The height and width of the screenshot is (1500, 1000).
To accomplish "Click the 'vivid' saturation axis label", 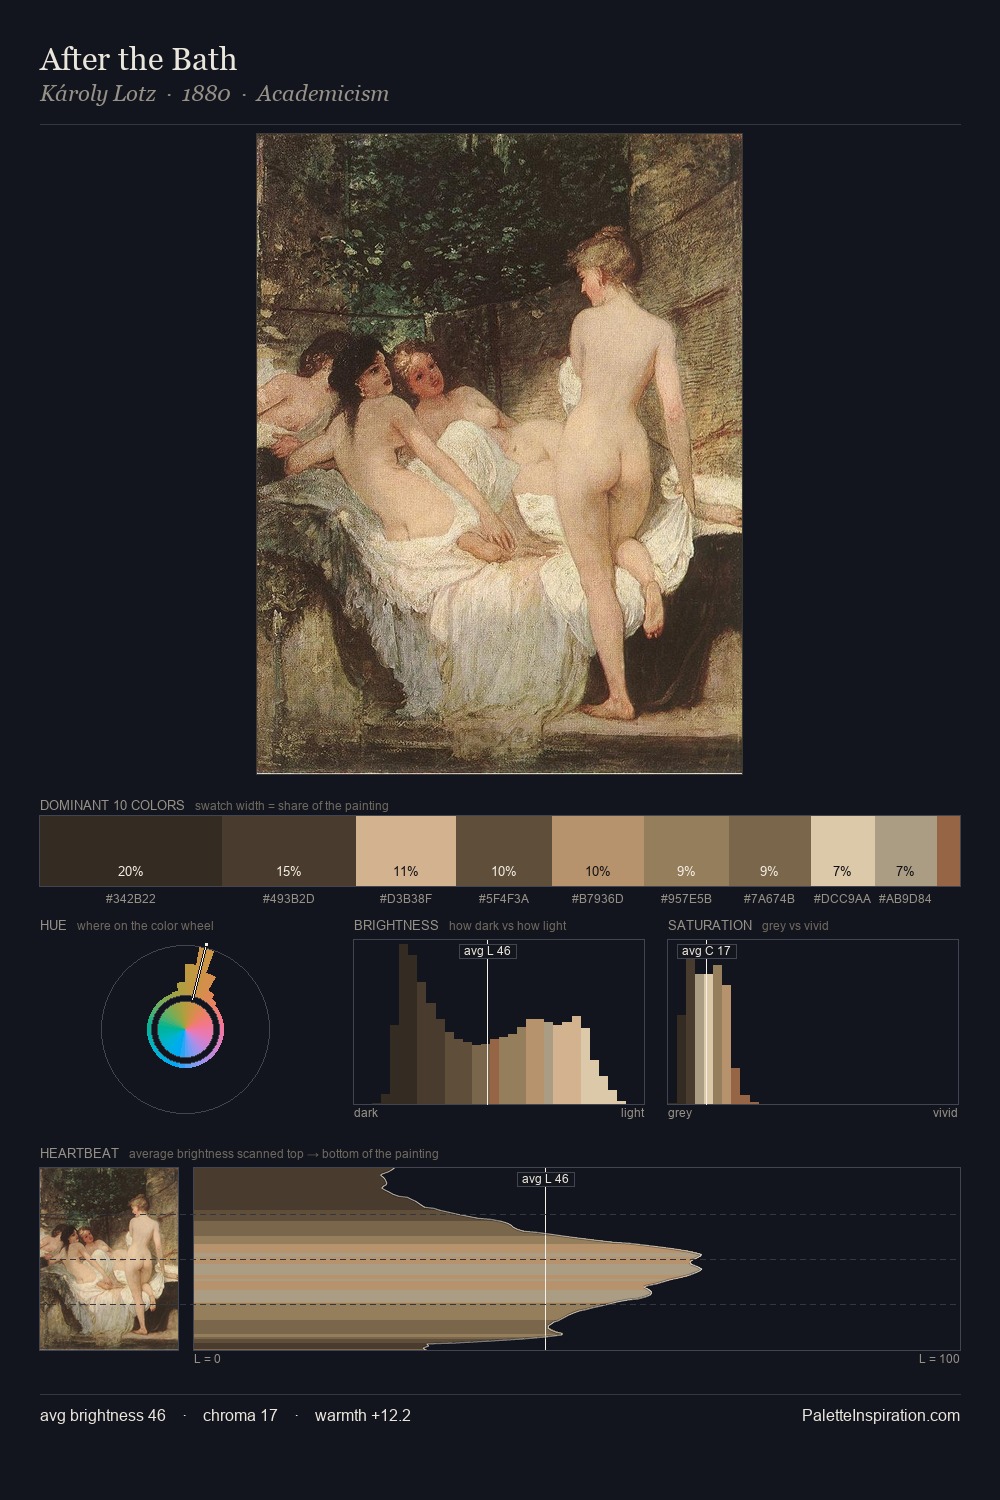I will coord(945,1113).
